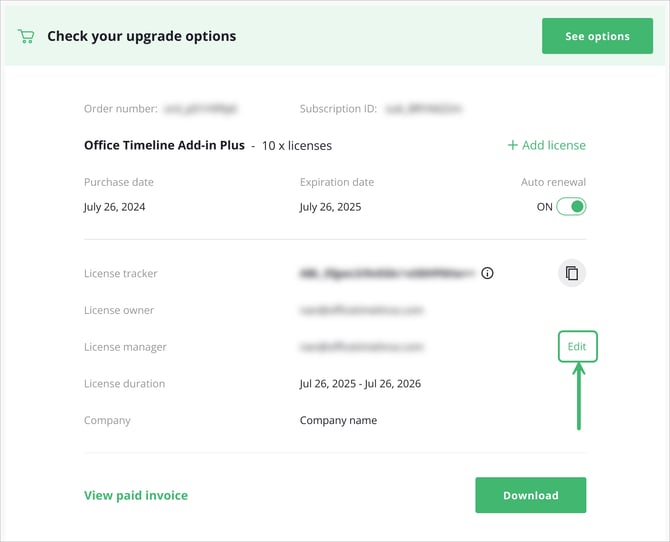
Task: Click the Add license link text
Action: [554, 145]
